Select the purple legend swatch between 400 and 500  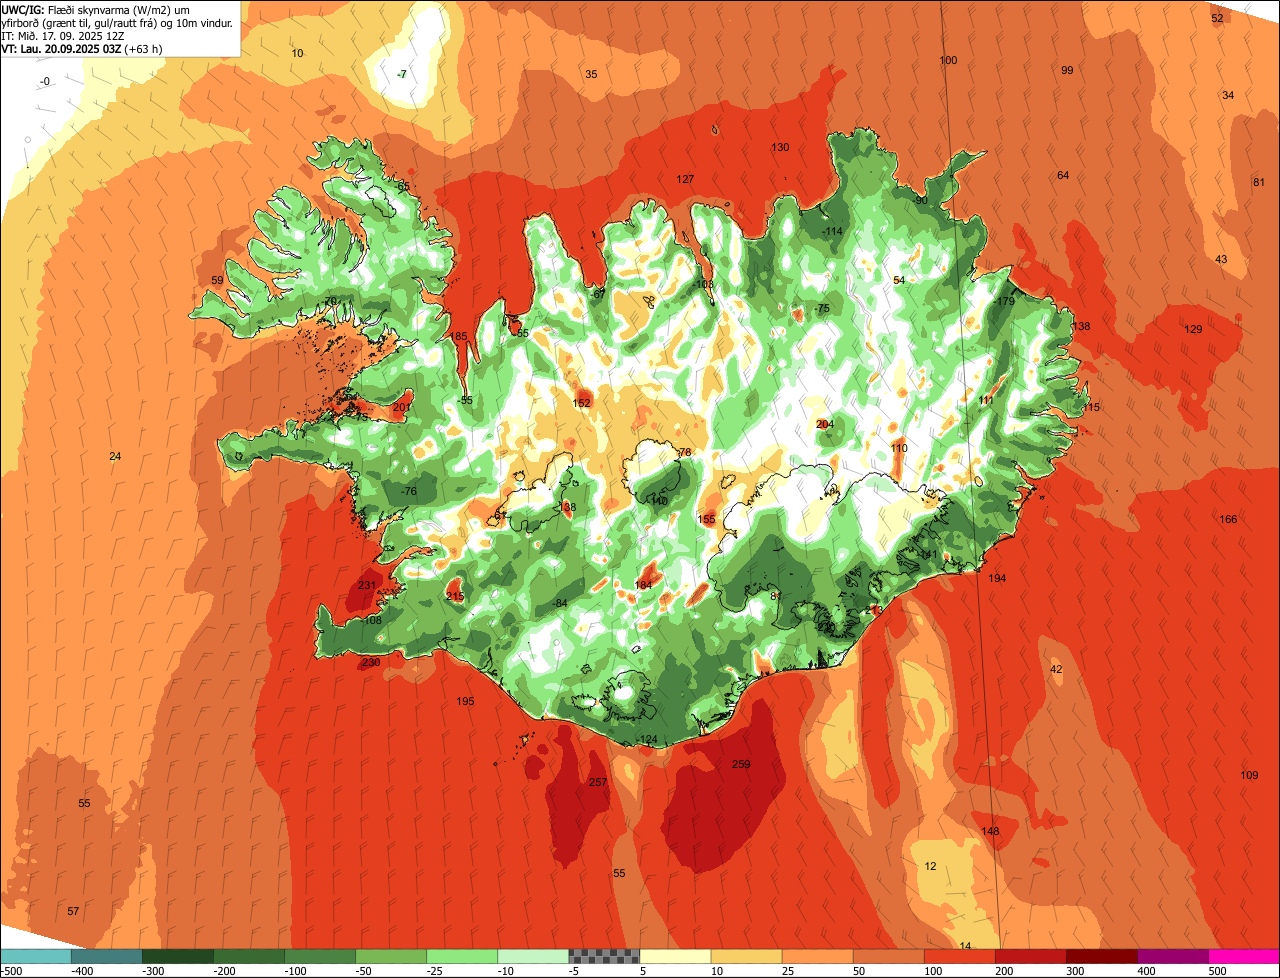pyautogui.click(x=1173, y=956)
